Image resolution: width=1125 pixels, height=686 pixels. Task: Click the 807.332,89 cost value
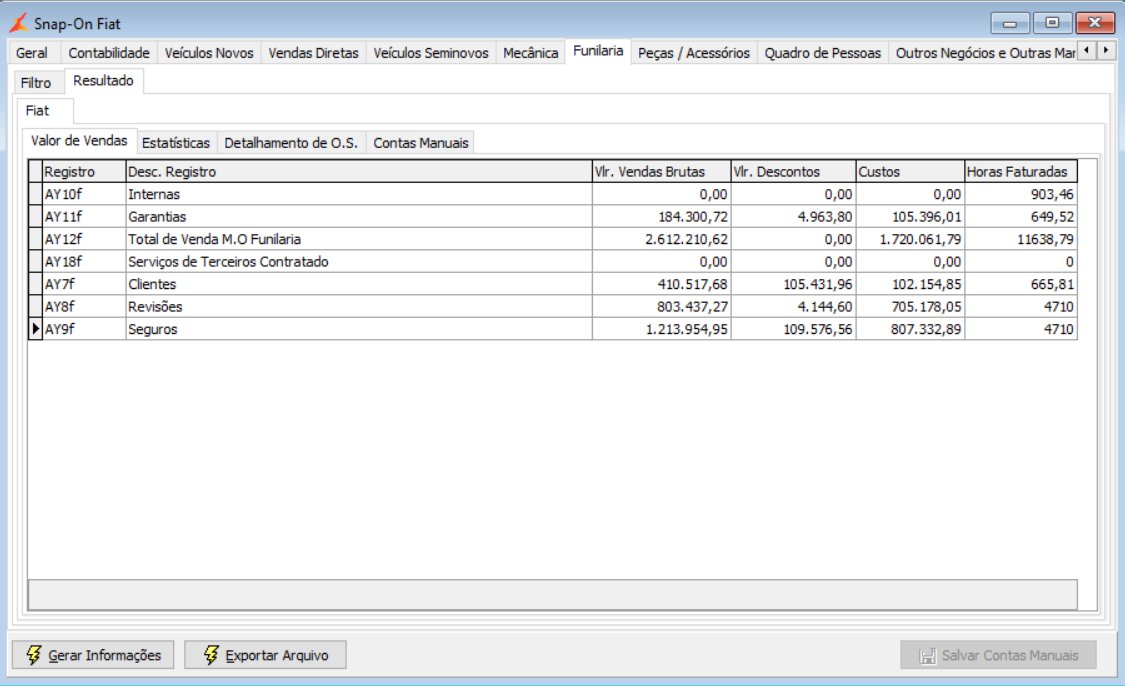pos(910,329)
